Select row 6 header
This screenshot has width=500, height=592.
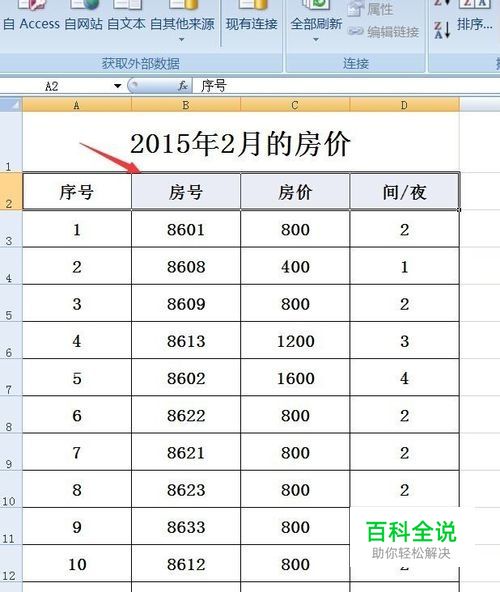click(11, 340)
